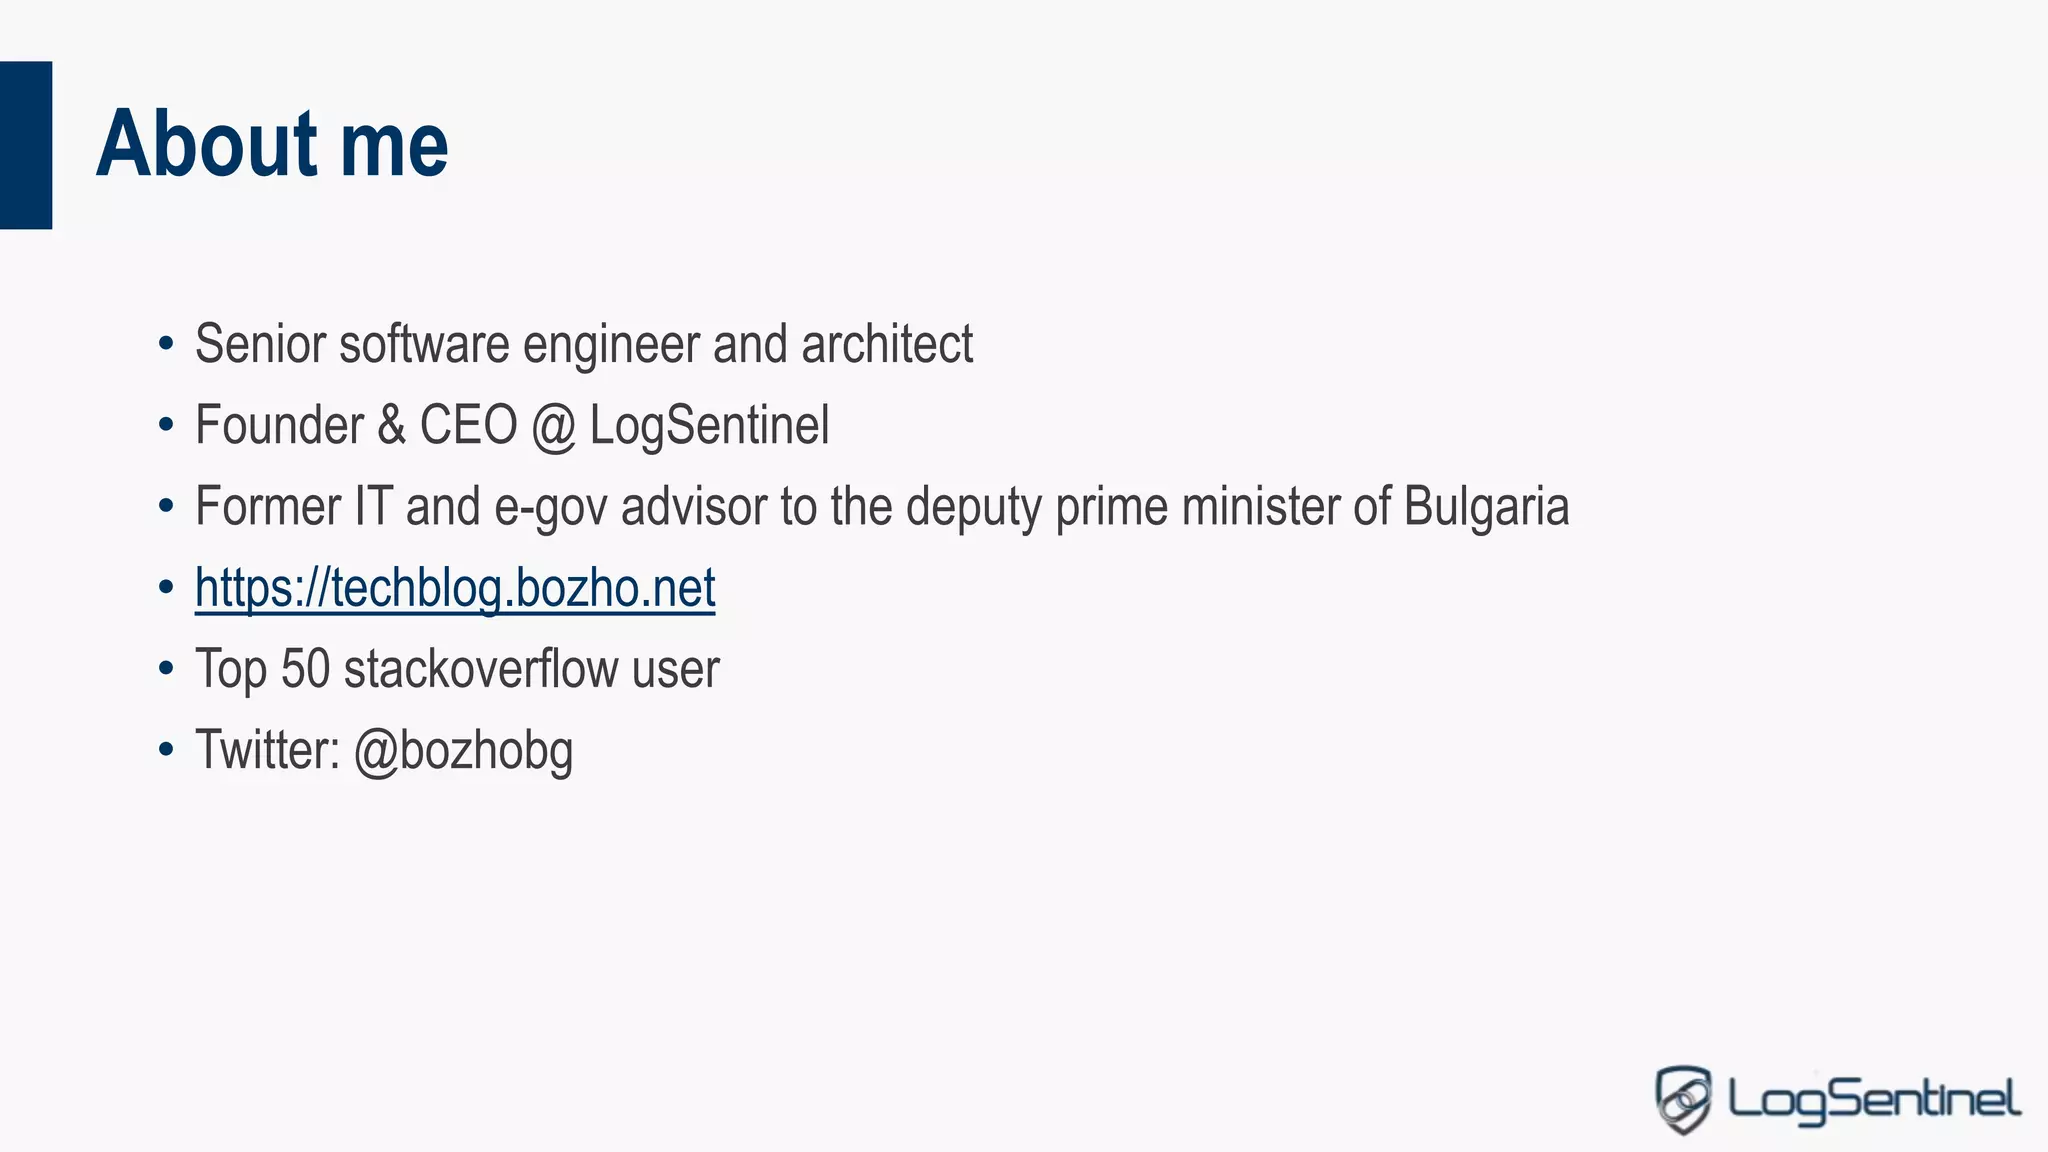Click the LogSentinel shield logo icon
The height and width of the screenshot is (1152, 2048).
click(x=1683, y=1100)
